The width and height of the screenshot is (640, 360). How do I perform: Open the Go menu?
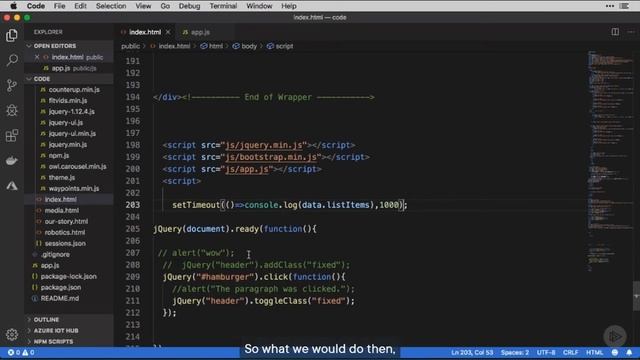point(165,6)
